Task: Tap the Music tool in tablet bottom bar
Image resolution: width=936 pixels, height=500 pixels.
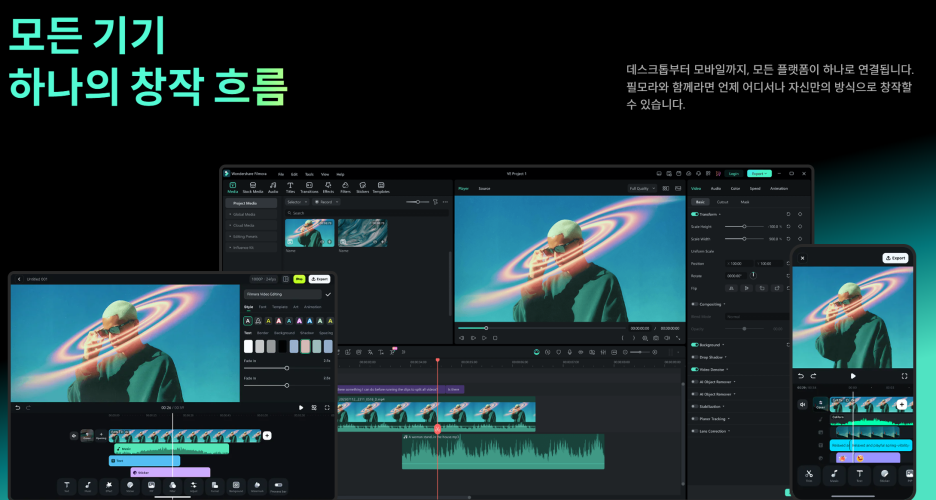Action: [x=88, y=486]
